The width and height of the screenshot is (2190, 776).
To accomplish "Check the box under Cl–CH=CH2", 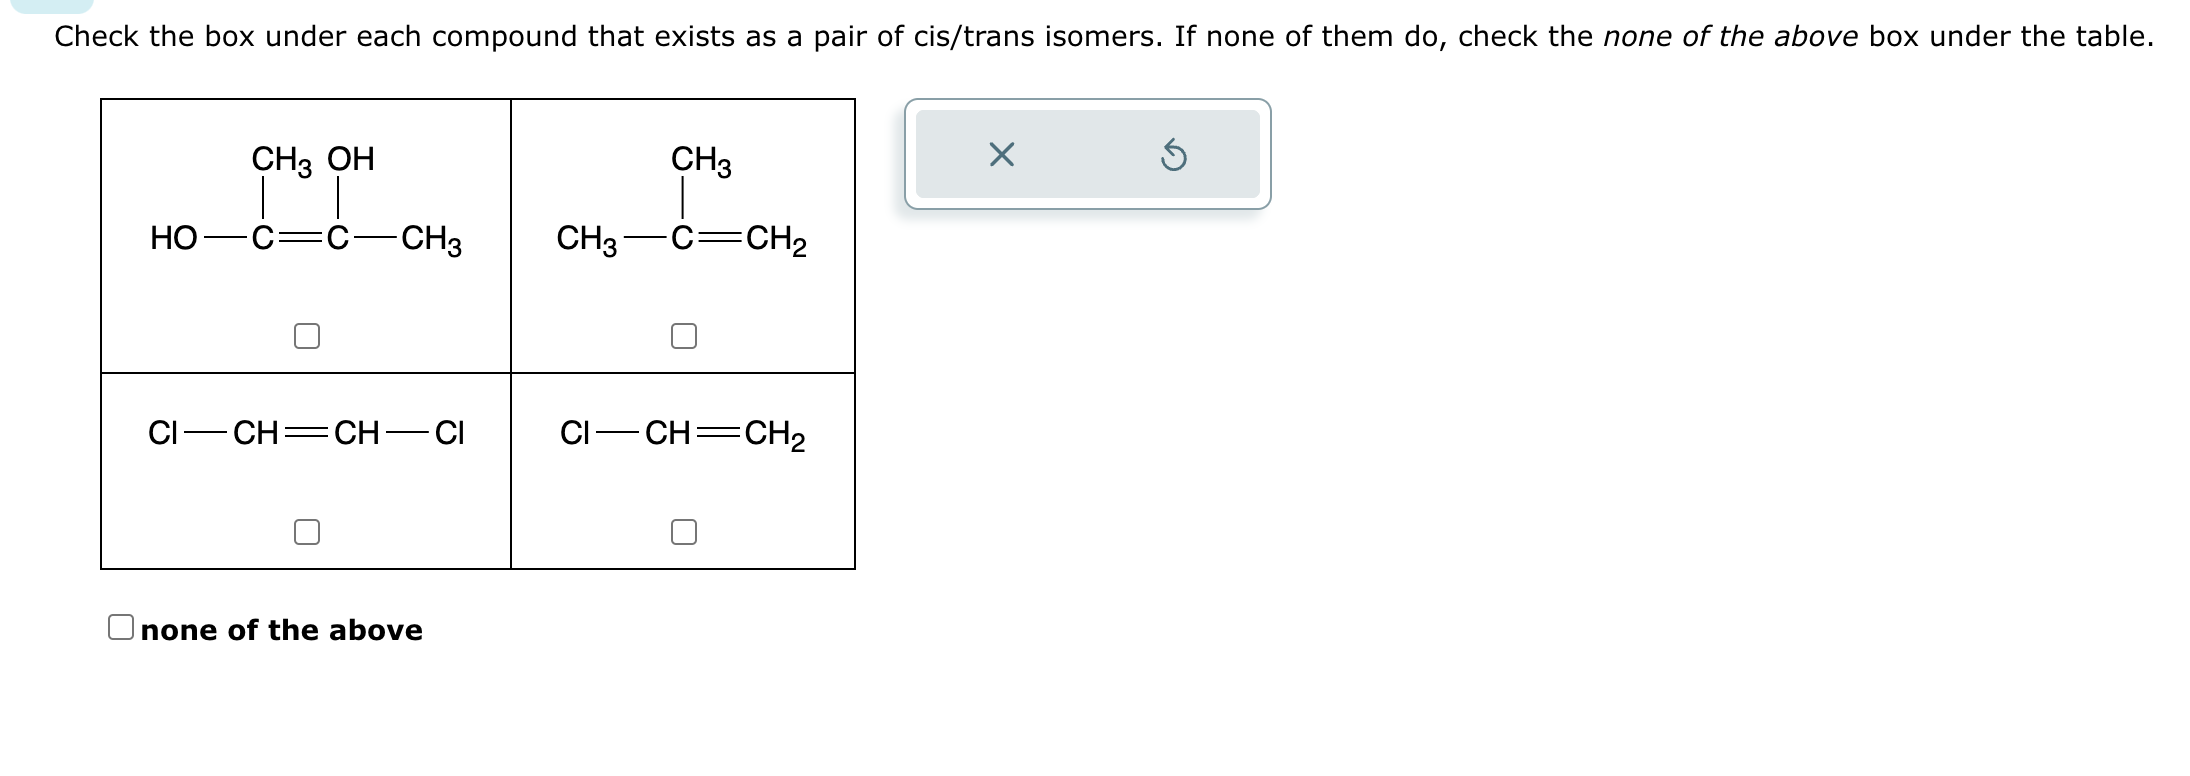I will 684,532.
